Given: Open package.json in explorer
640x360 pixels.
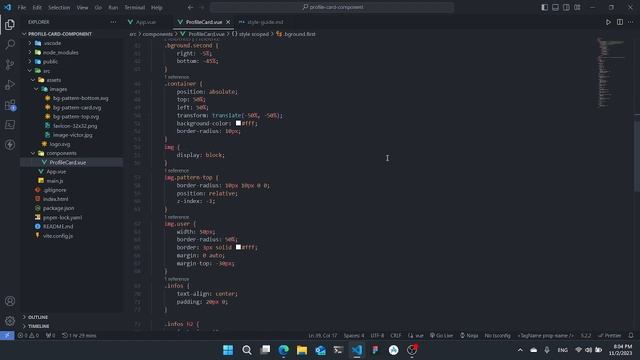Looking at the screenshot, I should [x=58, y=208].
